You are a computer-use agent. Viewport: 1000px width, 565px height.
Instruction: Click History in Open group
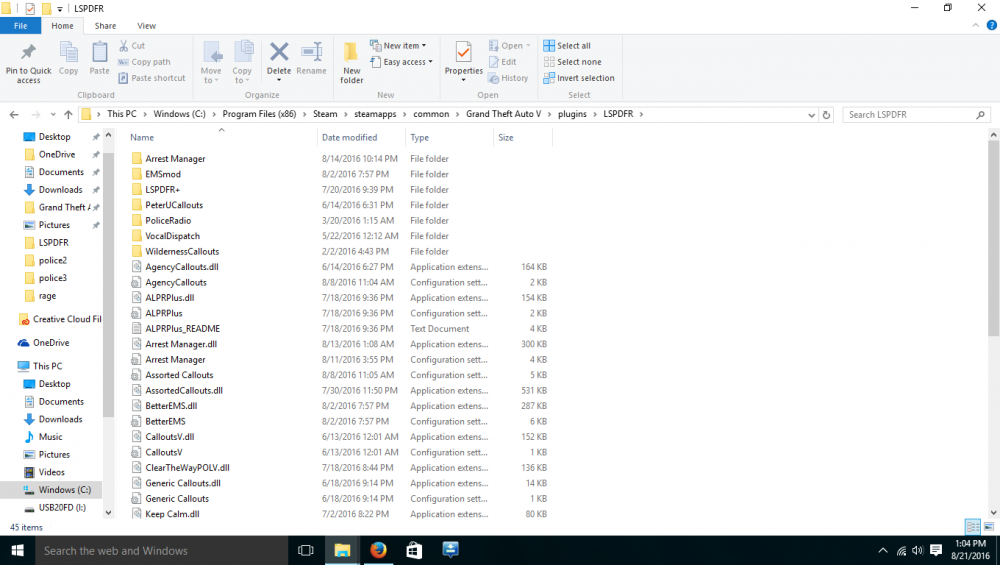tap(508, 78)
